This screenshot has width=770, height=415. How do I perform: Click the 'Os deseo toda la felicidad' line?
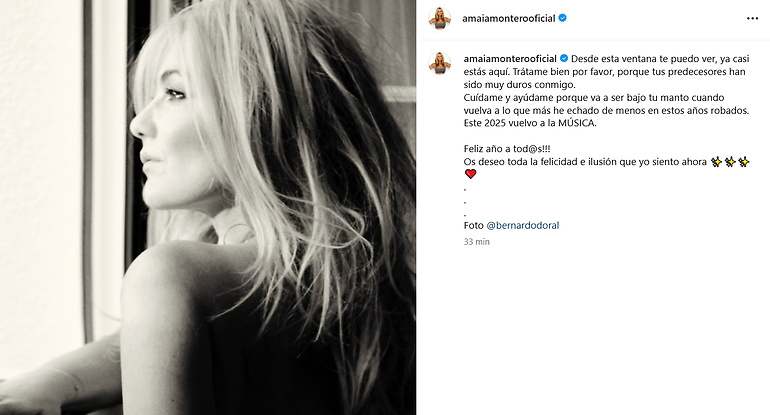[585, 162]
